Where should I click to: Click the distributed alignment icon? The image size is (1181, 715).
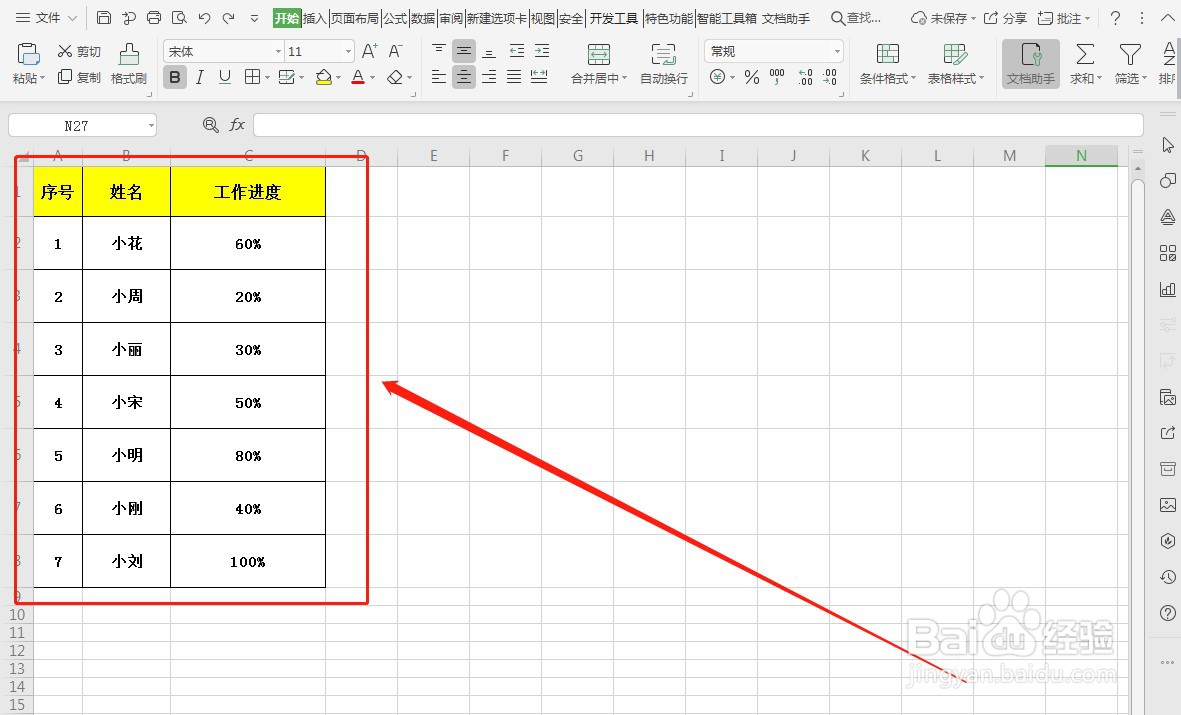click(x=539, y=77)
